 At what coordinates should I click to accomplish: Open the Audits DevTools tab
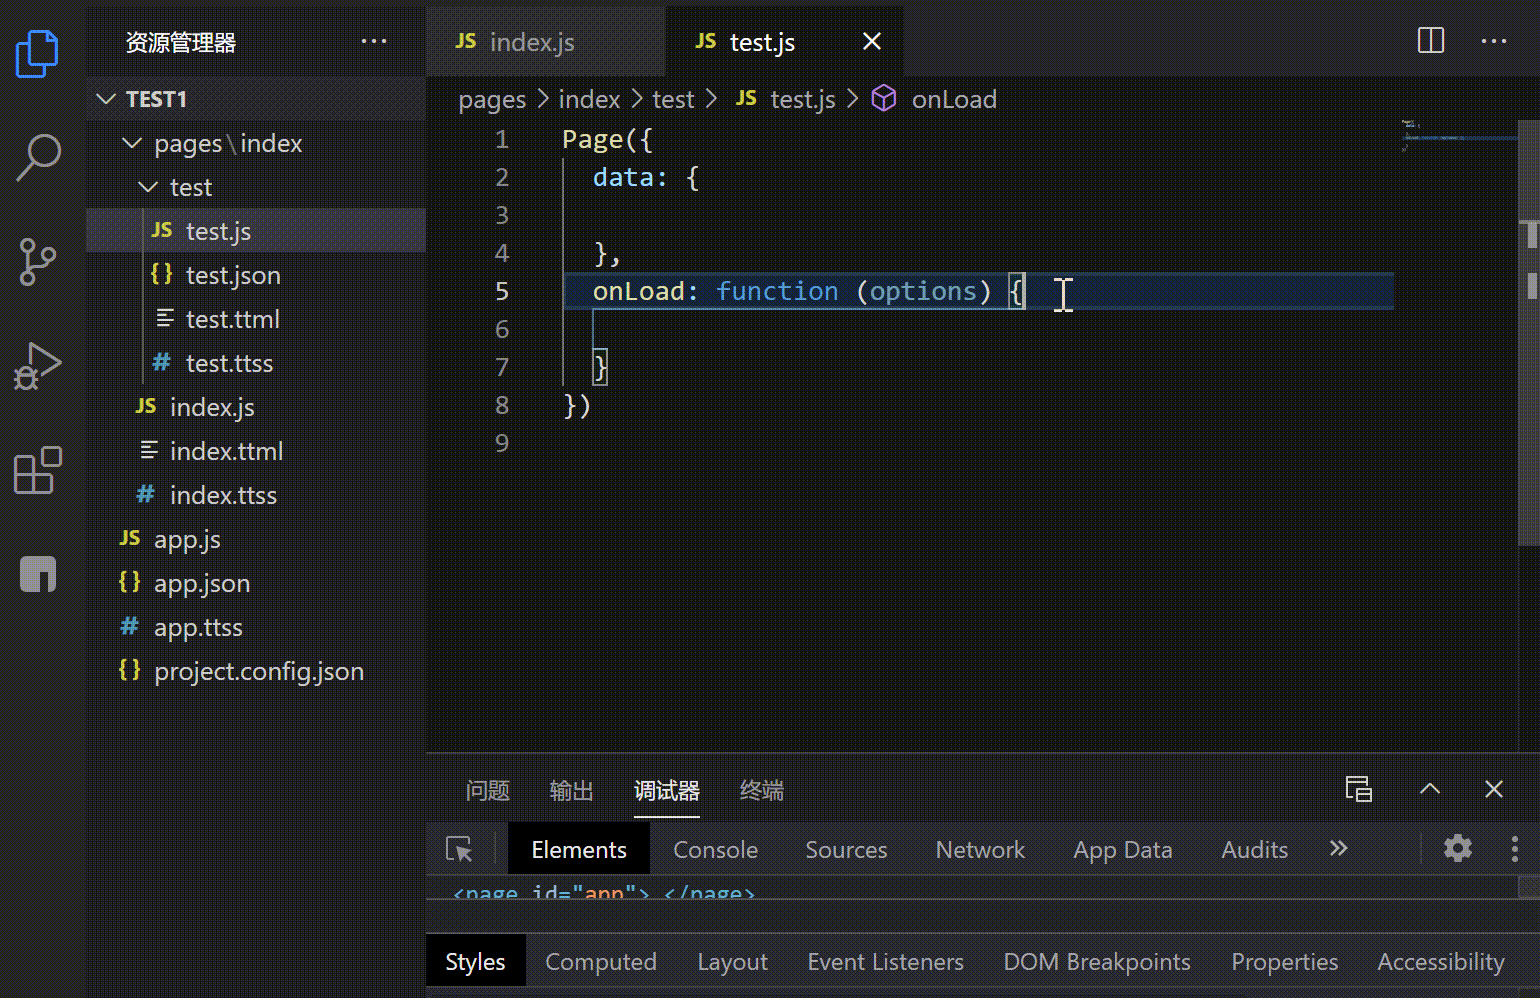point(1255,849)
